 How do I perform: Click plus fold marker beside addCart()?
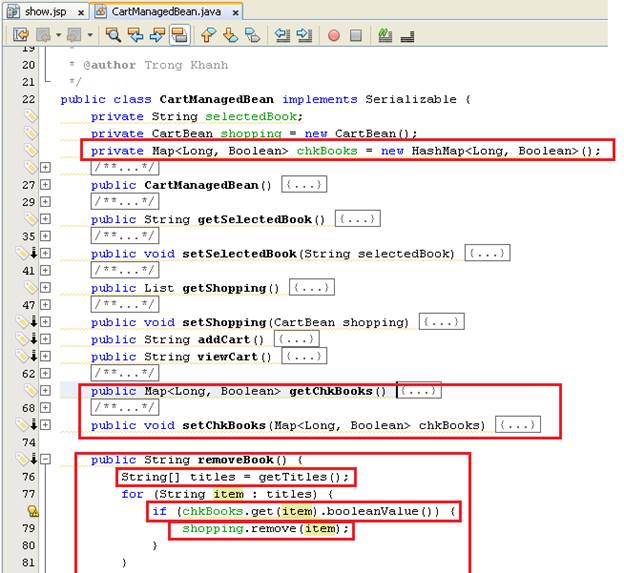pos(45,339)
